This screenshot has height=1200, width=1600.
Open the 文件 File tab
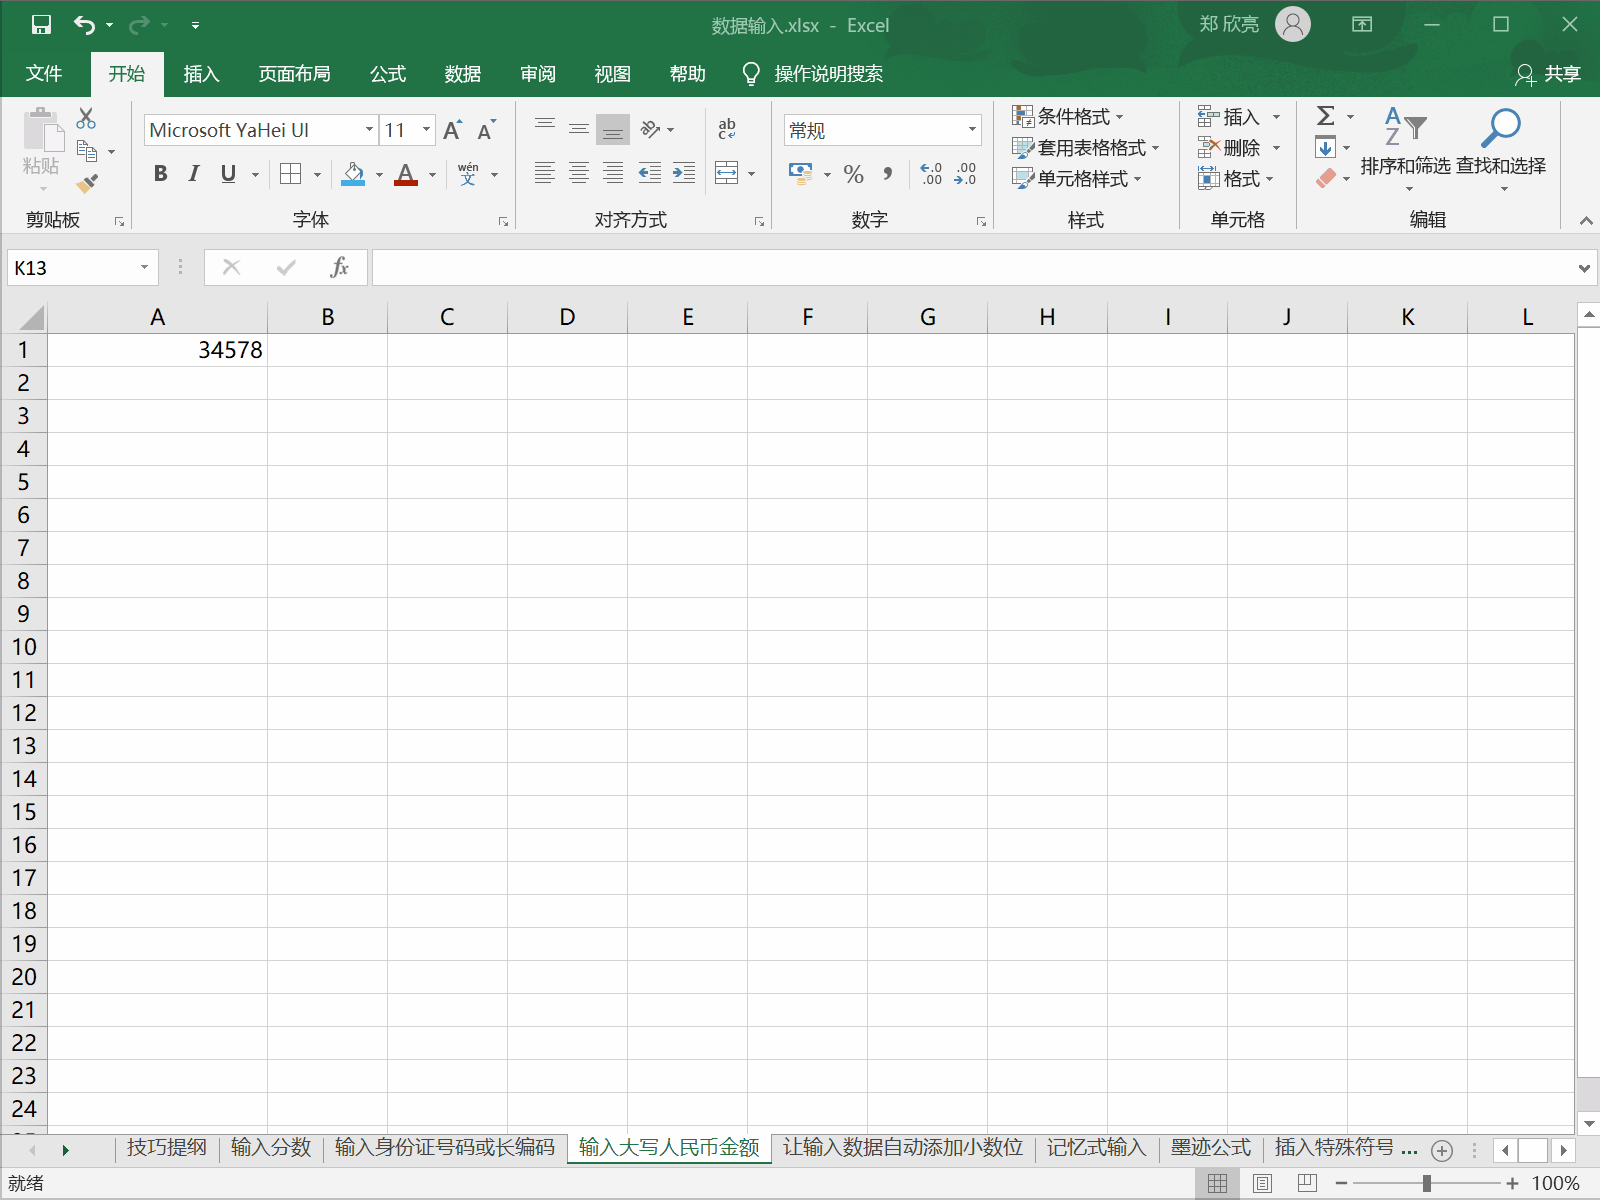coord(44,74)
